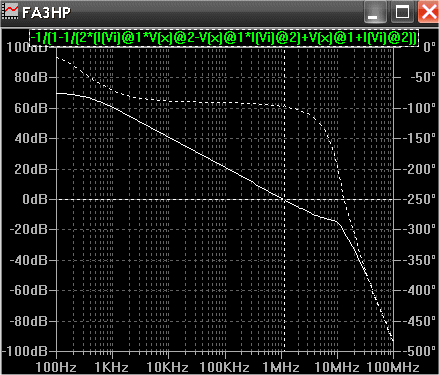Close the FA3HP plot window
Viewport: 439px width, 375px height.
click(428, 12)
